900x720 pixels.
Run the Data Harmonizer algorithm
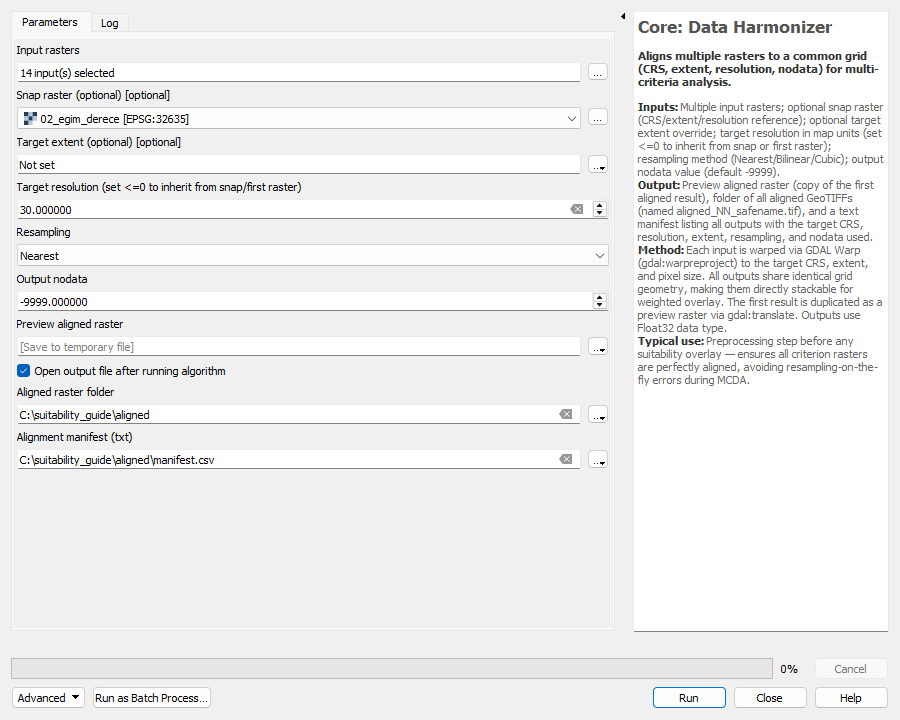pyautogui.click(x=689, y=698)
